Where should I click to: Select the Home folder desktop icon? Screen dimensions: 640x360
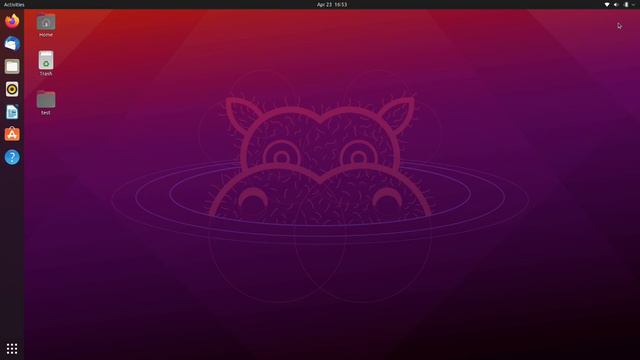[46, 22]
